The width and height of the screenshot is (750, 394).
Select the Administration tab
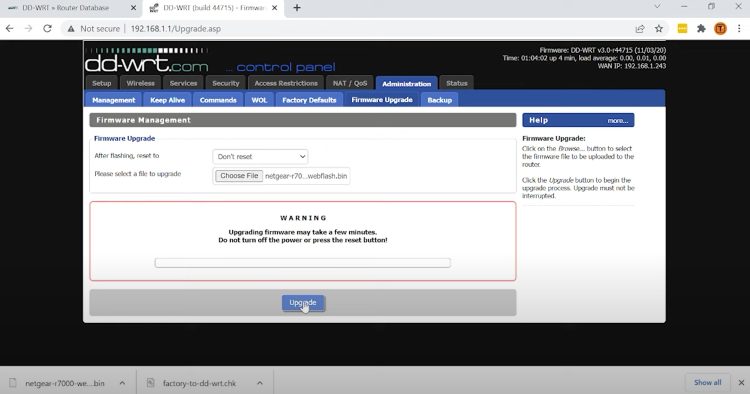click(x=407, y=83)
